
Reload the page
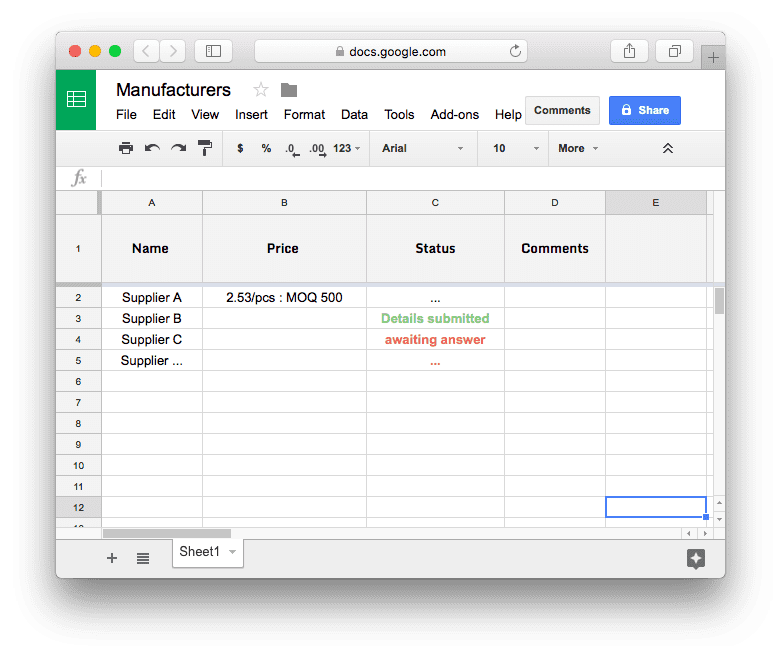[515, 51]
